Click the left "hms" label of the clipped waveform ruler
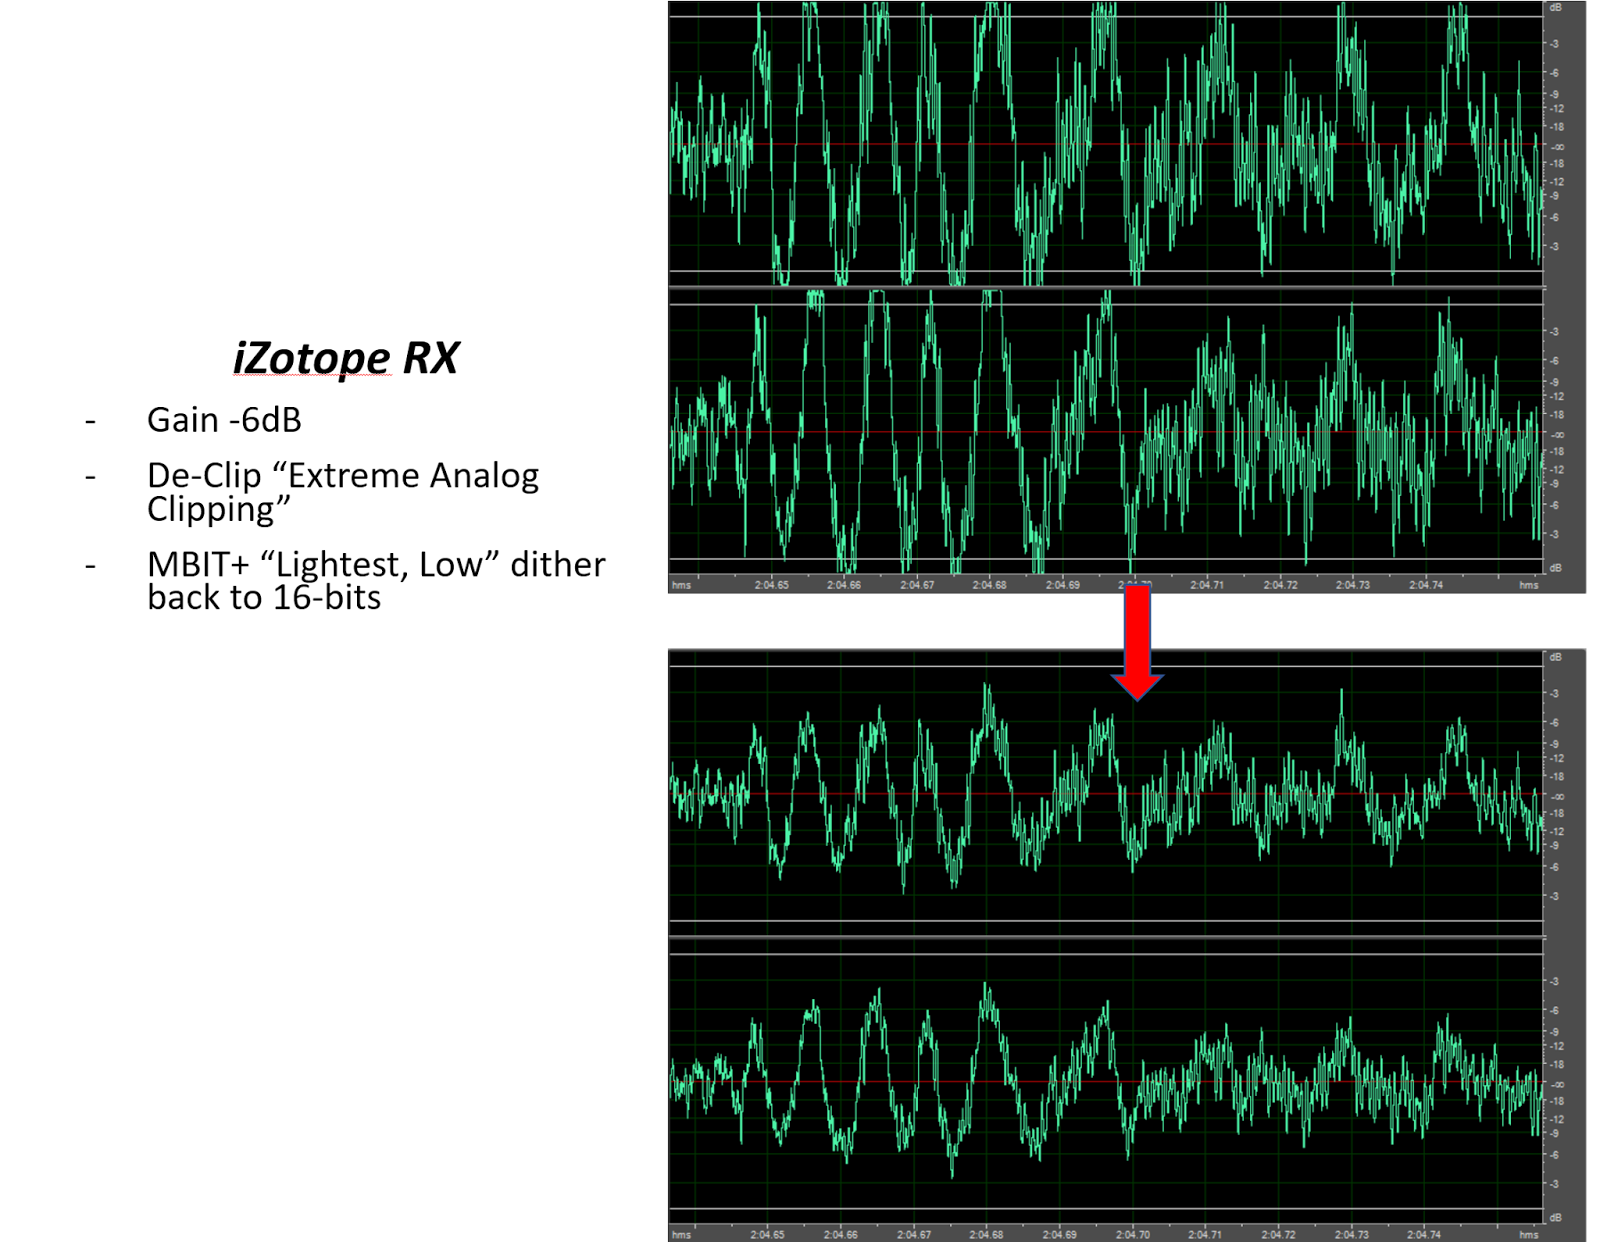This screenshot has width=1600, height=1242. [x=682, y=585]
